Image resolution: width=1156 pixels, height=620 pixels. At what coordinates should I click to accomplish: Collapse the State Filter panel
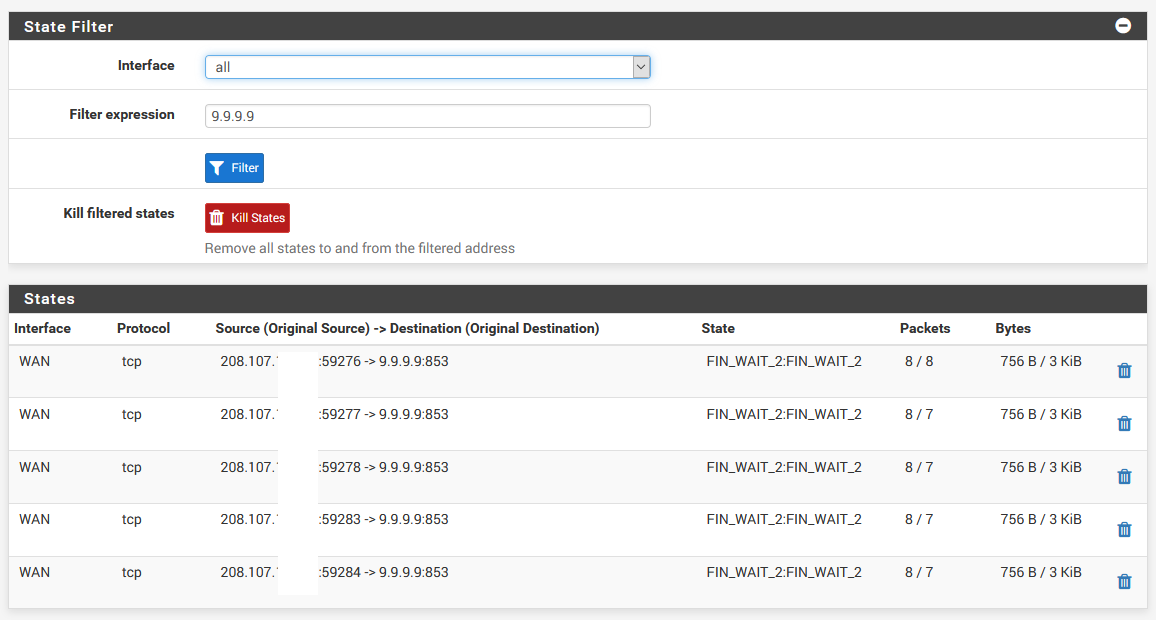point(1123,26)
